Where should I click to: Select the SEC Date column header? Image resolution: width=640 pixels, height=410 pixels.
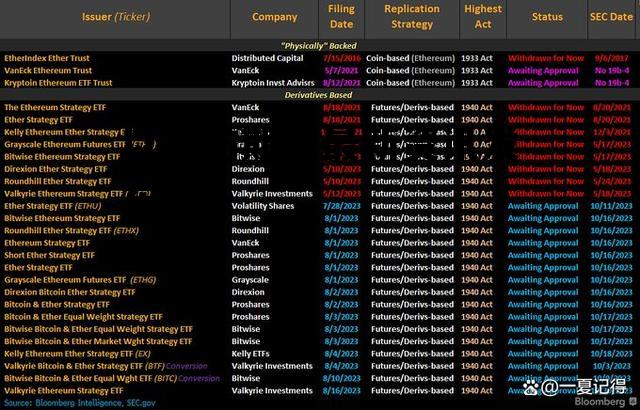[x=611, y=17]
